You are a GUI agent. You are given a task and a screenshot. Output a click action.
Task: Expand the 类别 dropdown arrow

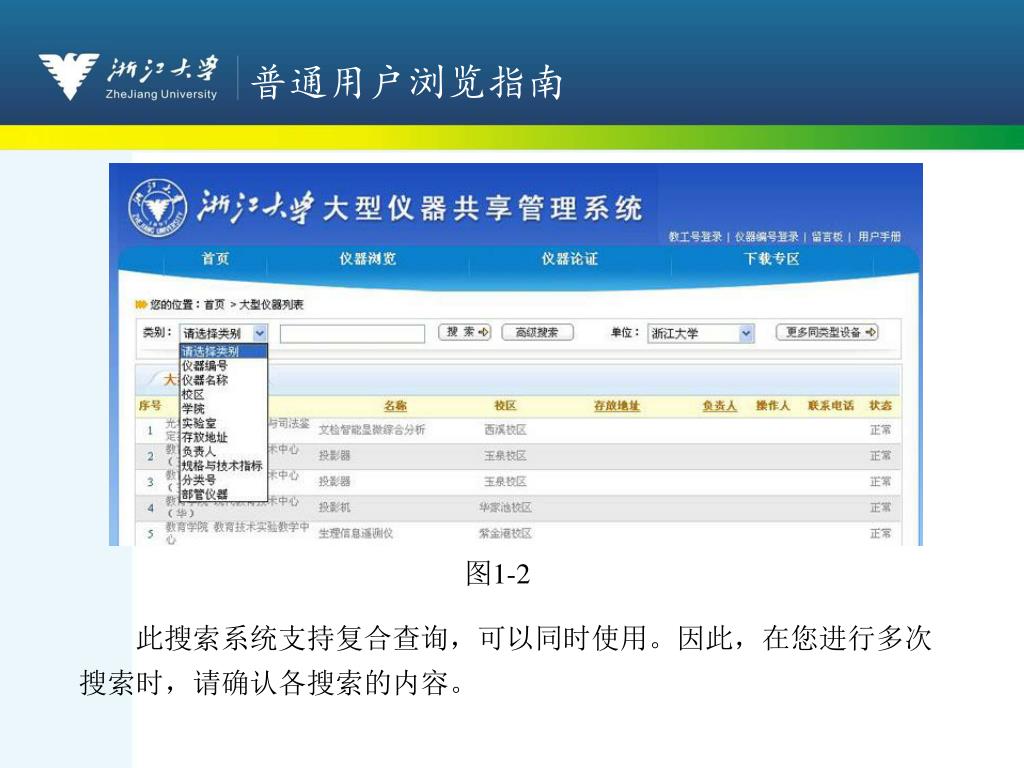pos(260,333)
